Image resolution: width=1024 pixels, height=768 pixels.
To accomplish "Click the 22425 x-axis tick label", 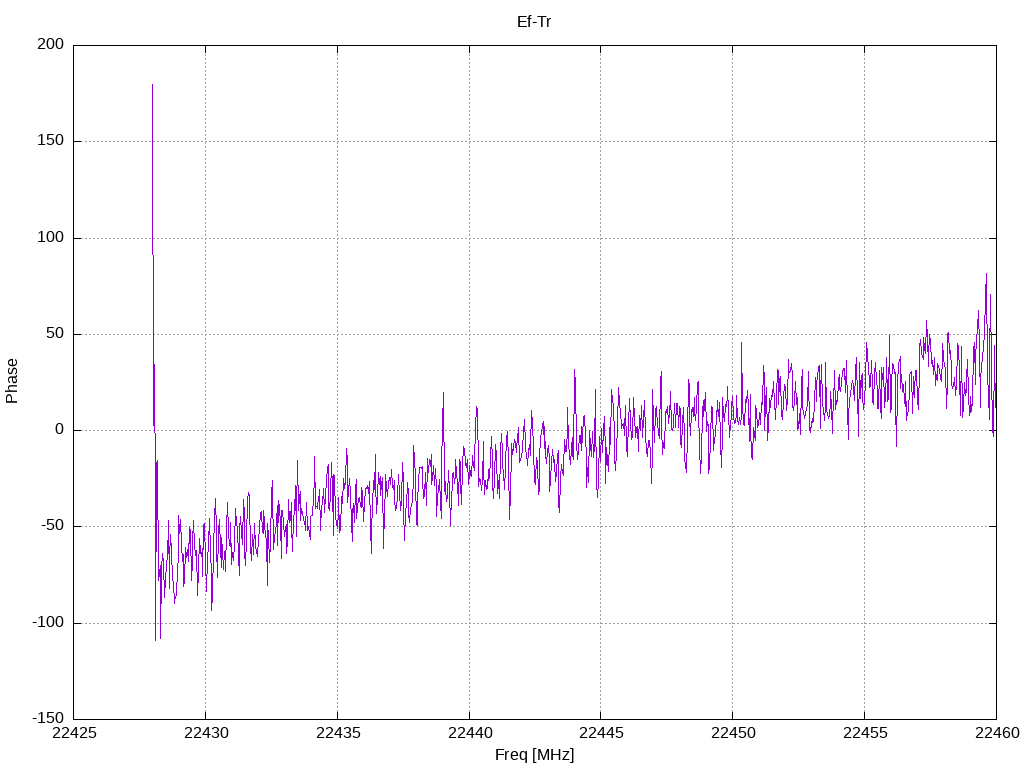I will 74,733.
